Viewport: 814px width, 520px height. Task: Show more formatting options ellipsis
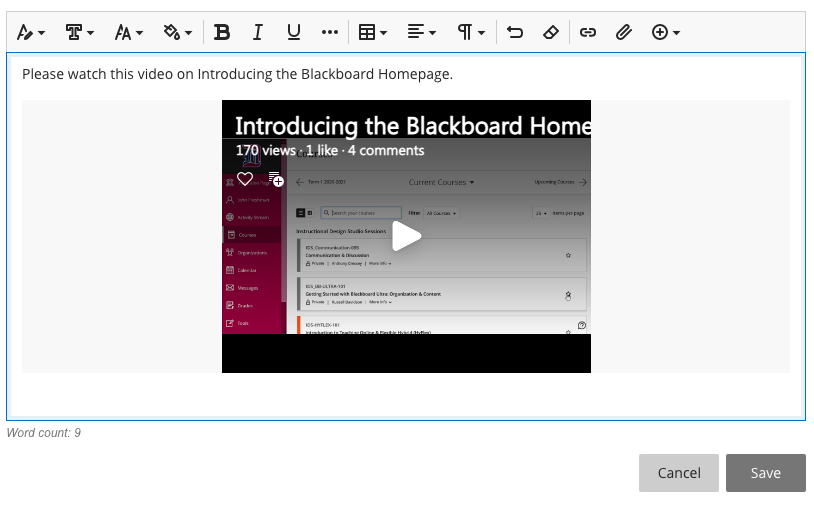tap(330, 32)
